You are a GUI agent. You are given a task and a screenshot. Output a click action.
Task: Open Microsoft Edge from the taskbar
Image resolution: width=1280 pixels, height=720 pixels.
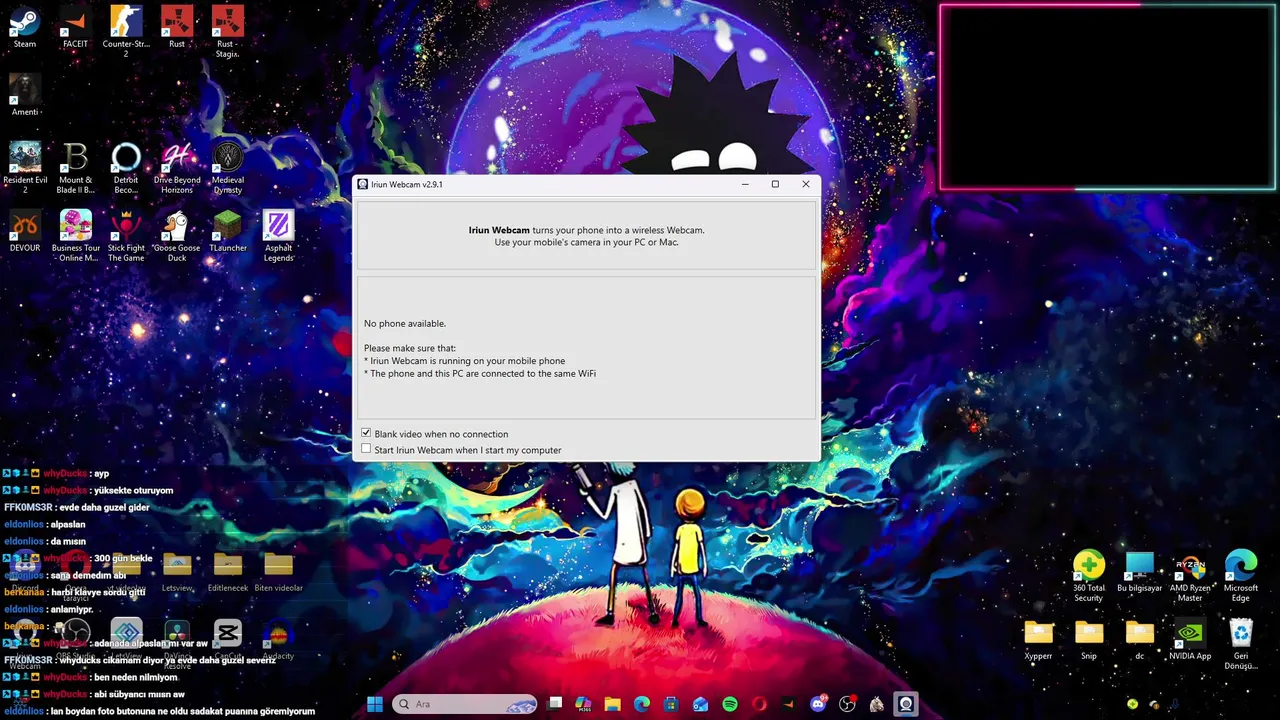click(641, 704)
